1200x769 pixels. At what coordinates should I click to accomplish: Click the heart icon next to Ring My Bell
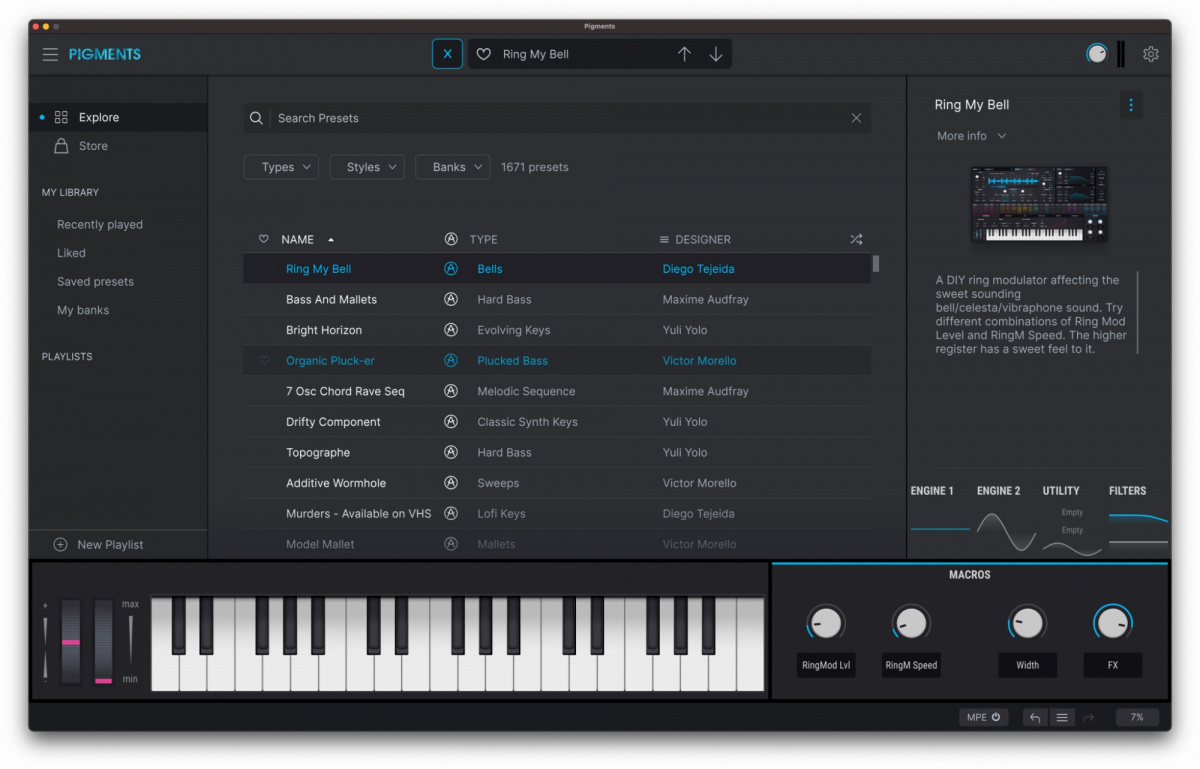(x=484, y=54)
